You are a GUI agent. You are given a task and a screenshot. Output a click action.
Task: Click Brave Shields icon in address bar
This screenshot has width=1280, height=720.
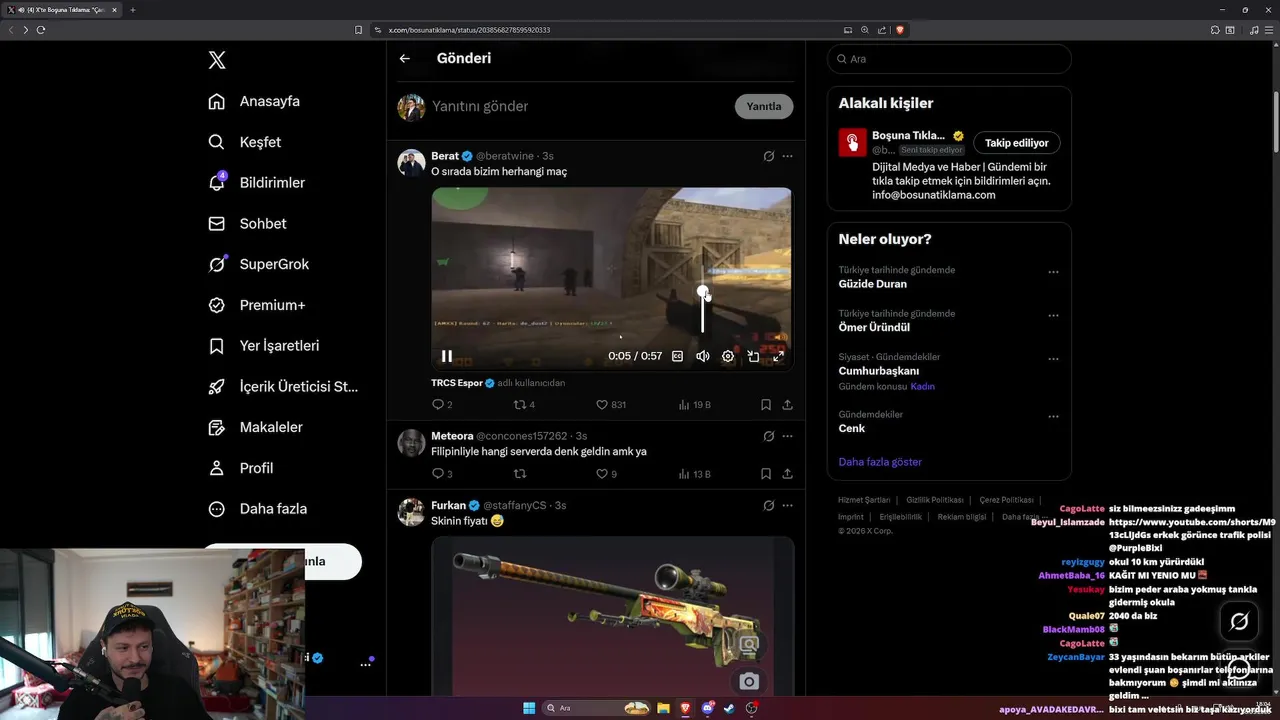point(900,30)
